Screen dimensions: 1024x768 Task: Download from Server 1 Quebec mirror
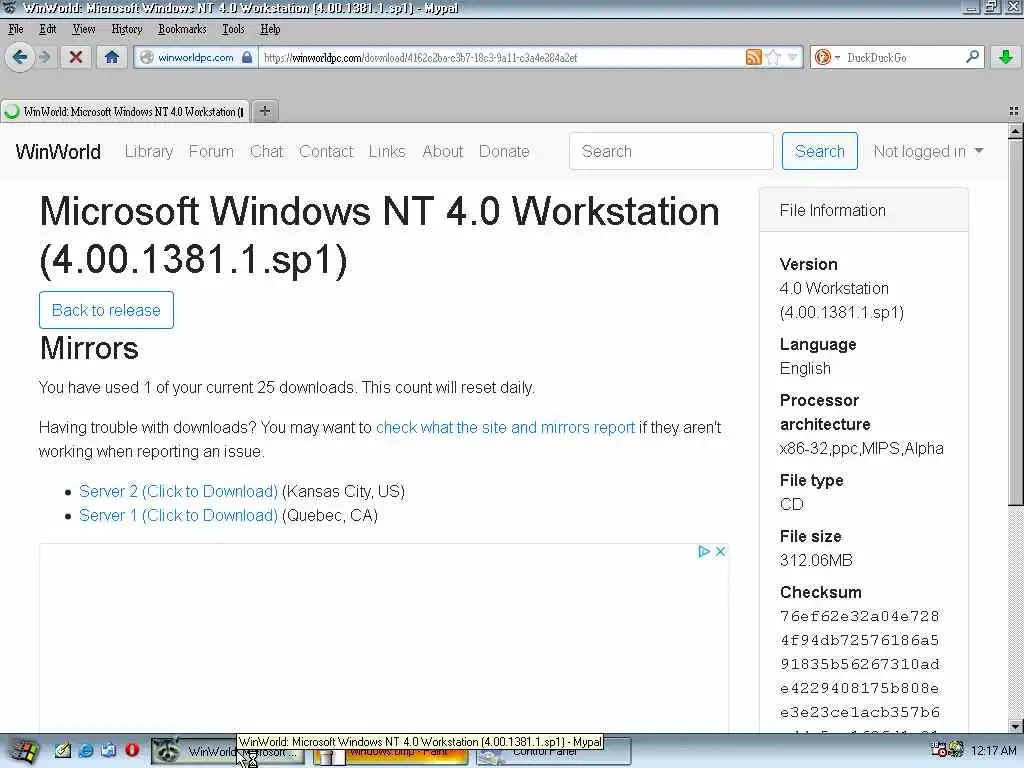point(178,515)
